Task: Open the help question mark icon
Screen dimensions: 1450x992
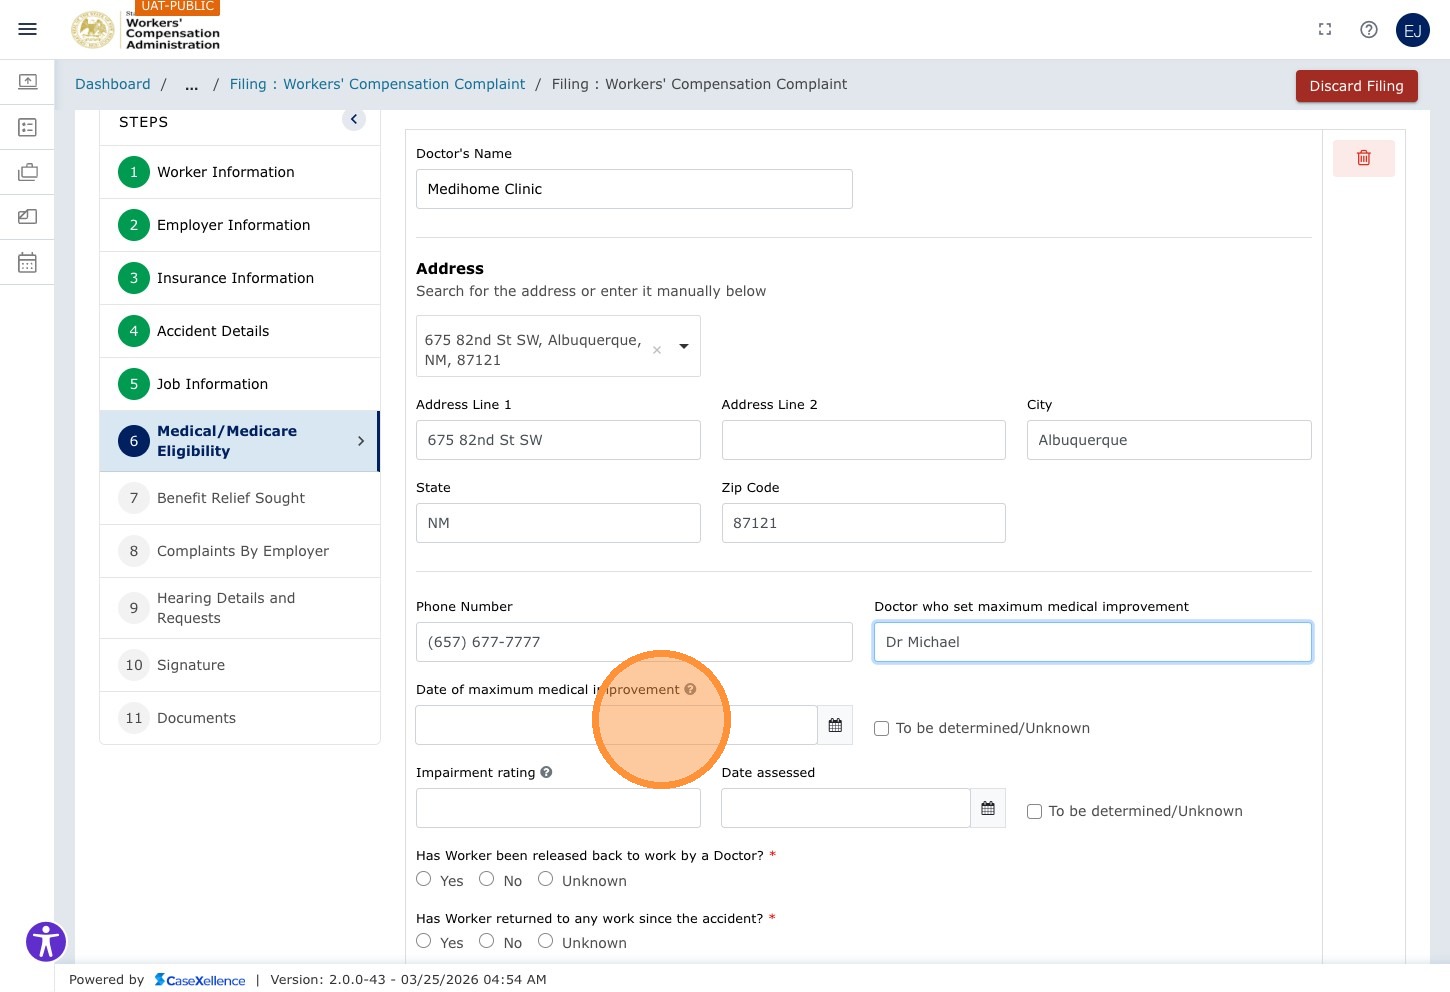Action: coord(1369,29)
